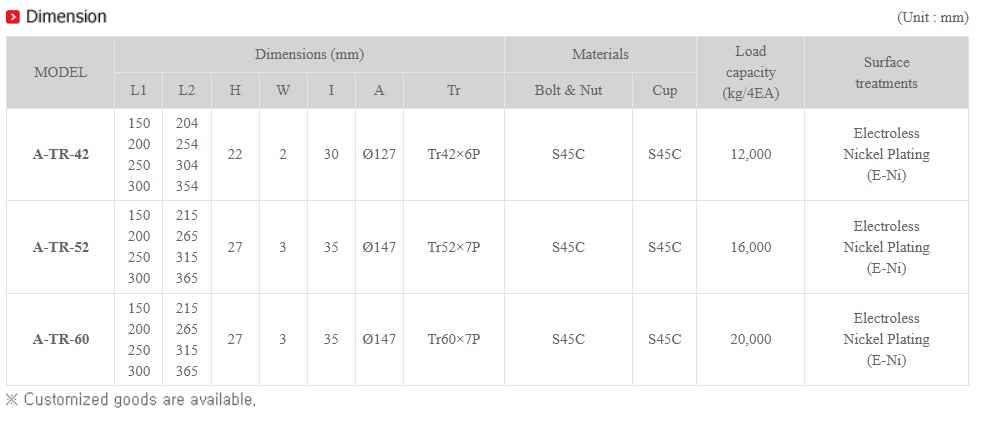Click the Ø127 value for A-TR-42
The width and height of the screenshot is (985, 430).
click(379, 154)
